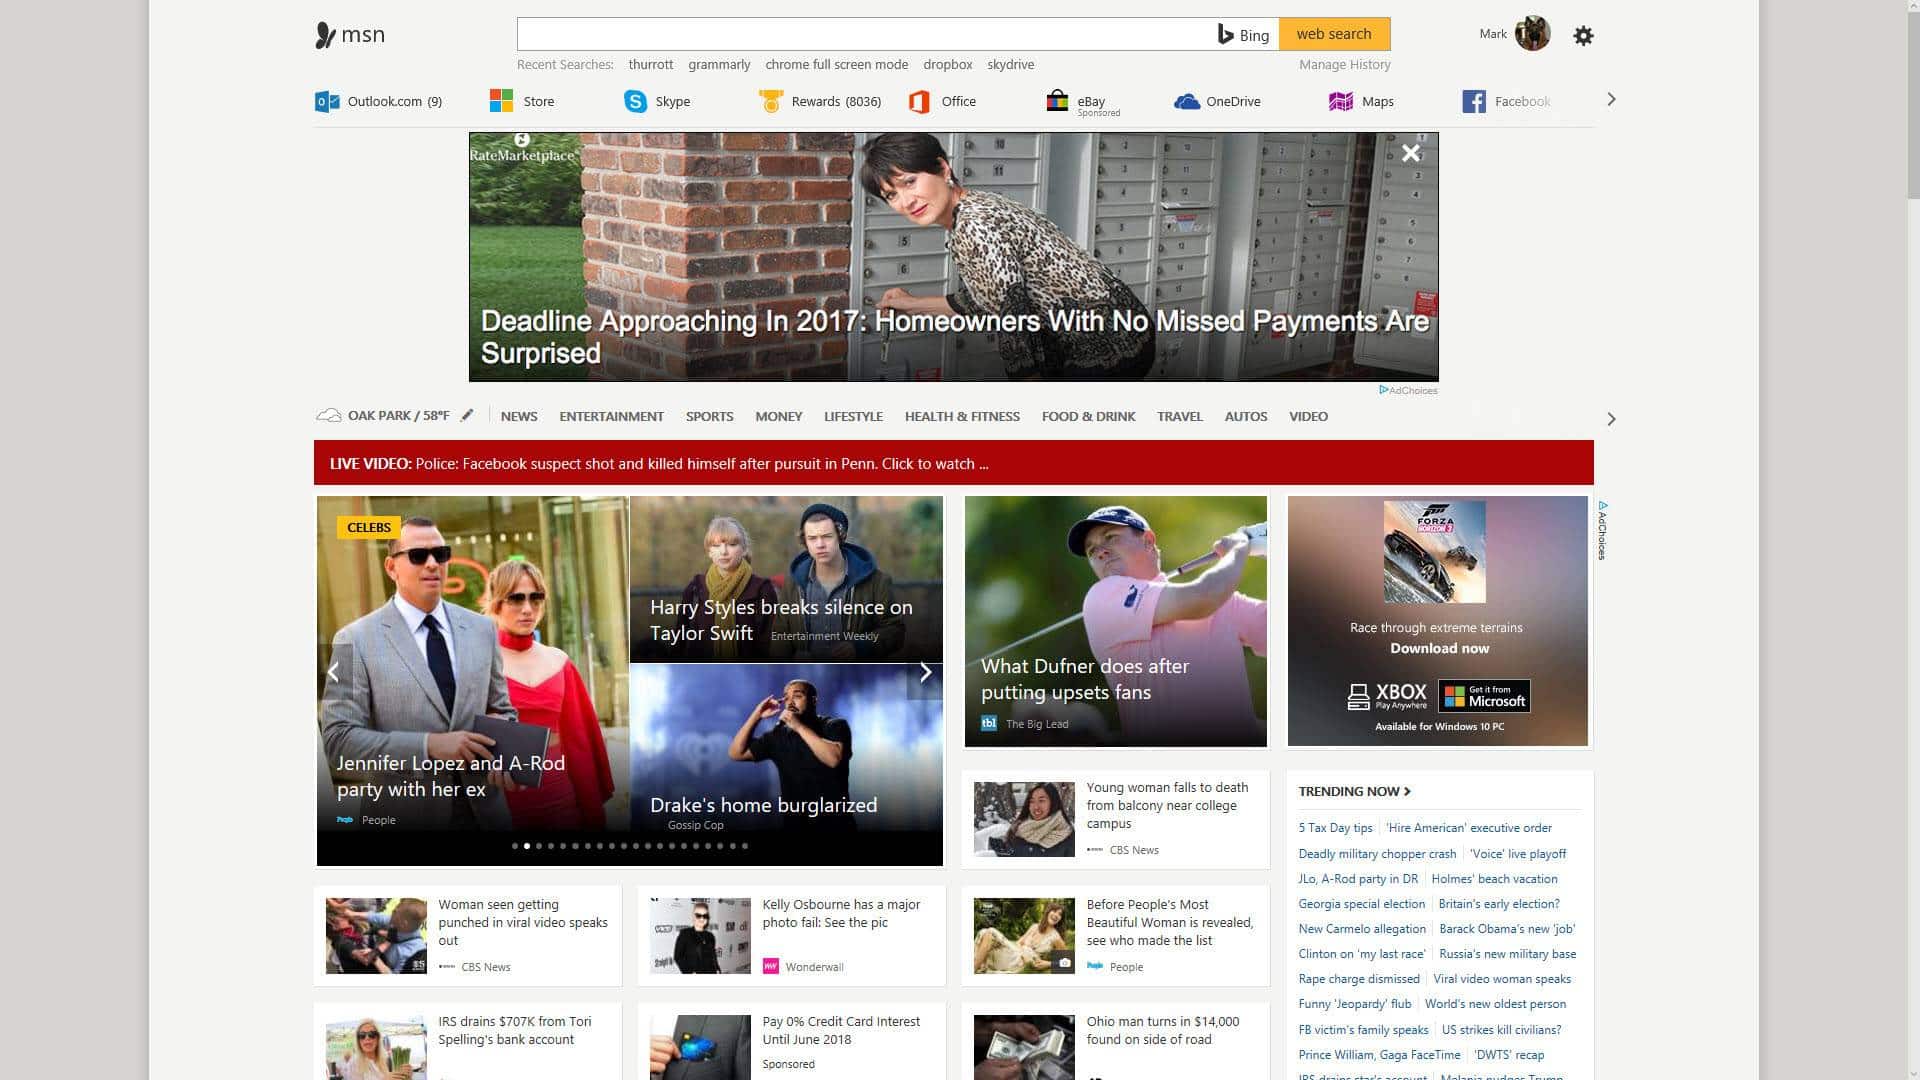The image size is (1920, 1080).
Task: Select the second carousel pagination dot
Action: point(527,846)
